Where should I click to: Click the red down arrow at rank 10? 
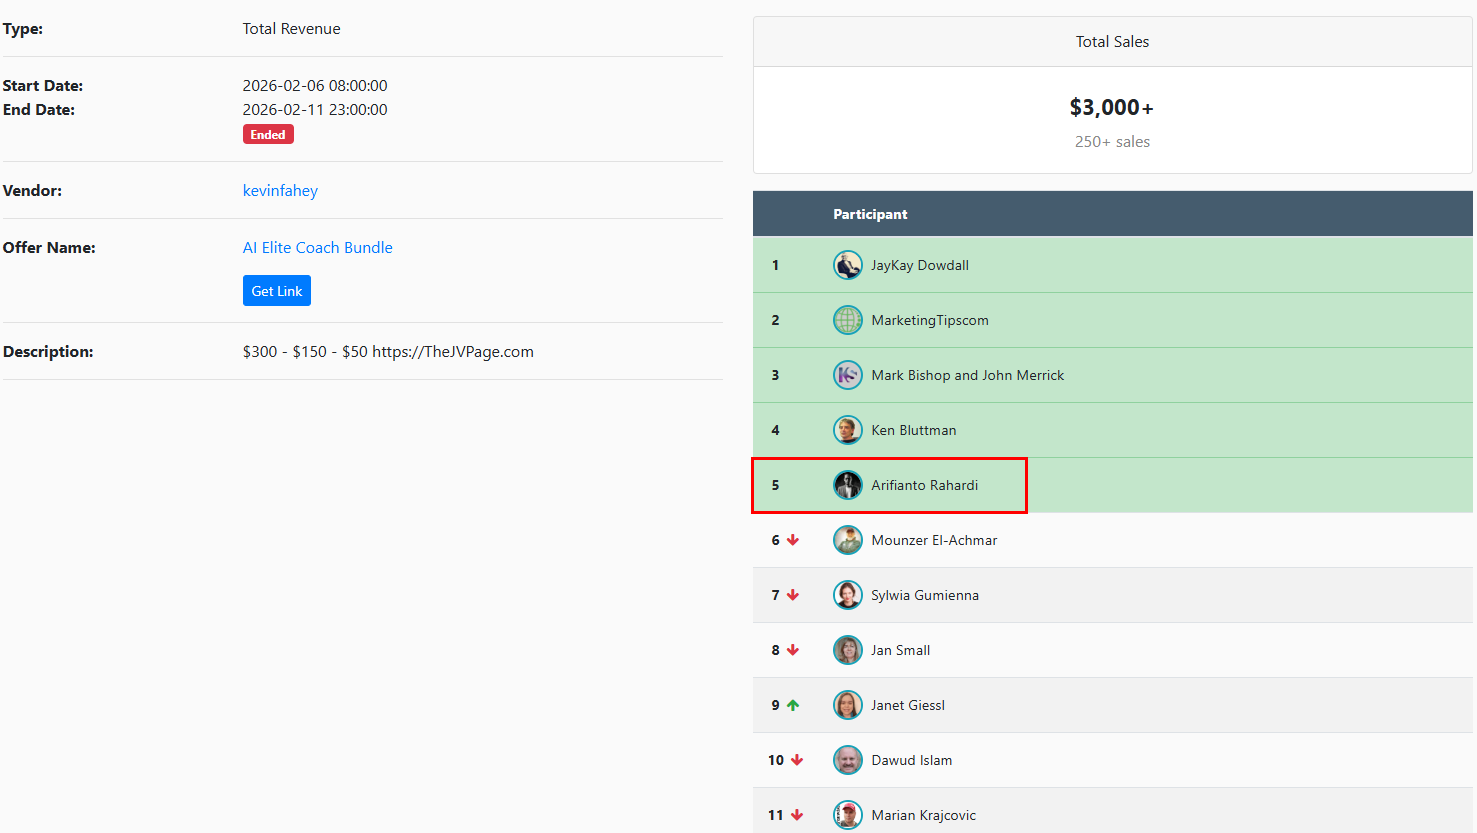click(x=797, y=760)
